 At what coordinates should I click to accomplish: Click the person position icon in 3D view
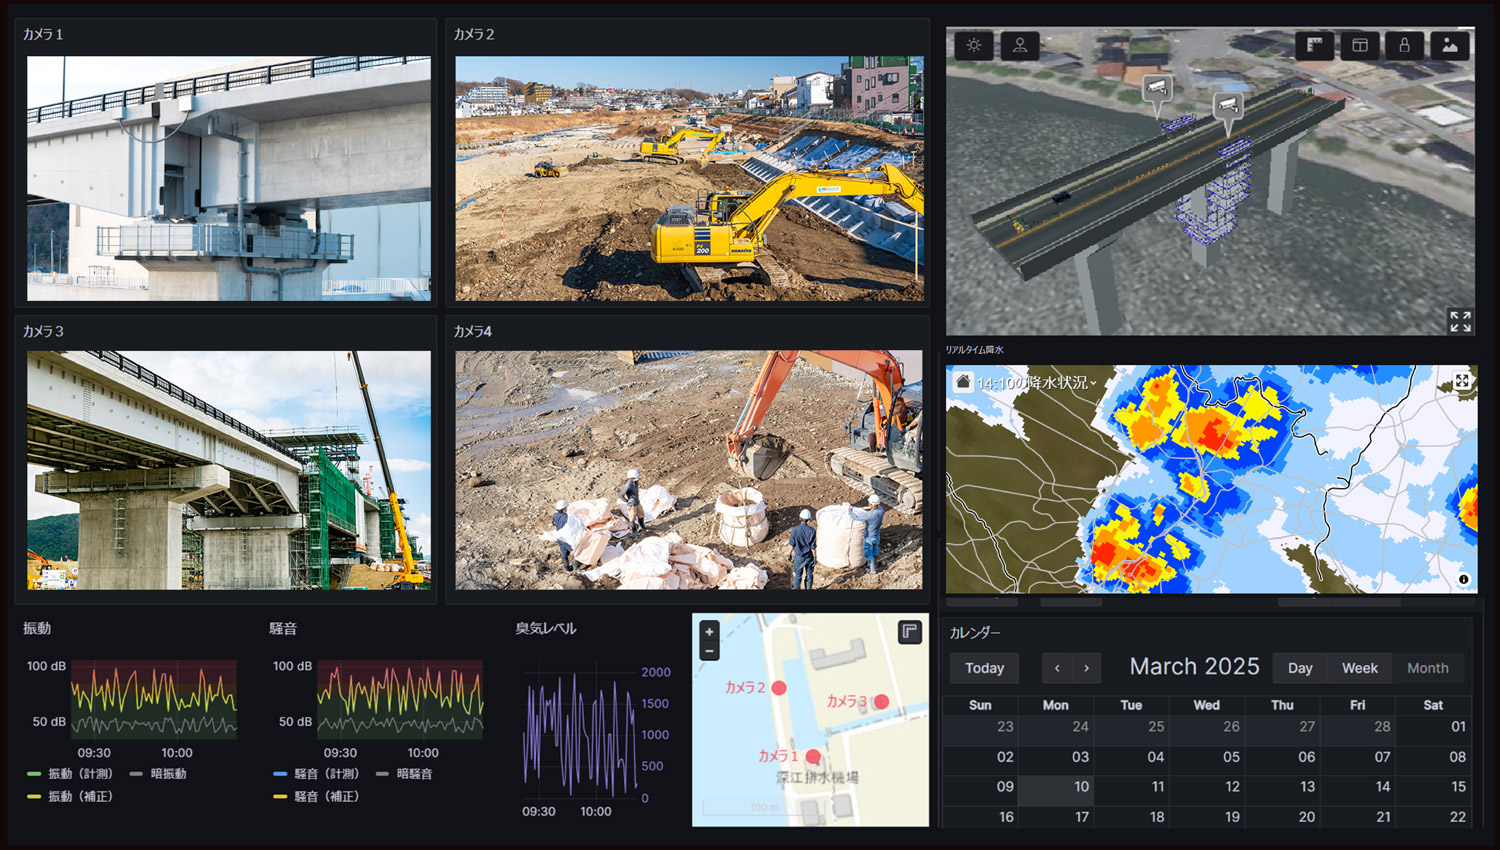[x=1020, y=45]
